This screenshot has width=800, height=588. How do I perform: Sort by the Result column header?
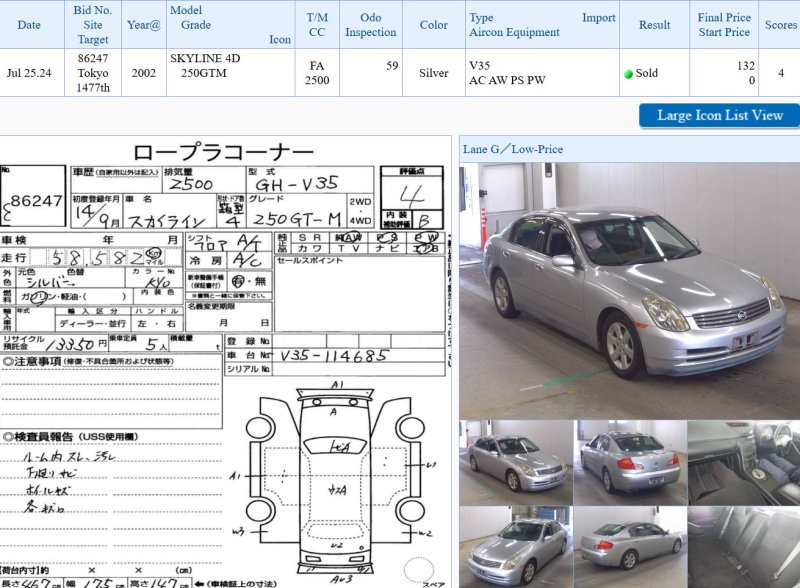point(654,25)
